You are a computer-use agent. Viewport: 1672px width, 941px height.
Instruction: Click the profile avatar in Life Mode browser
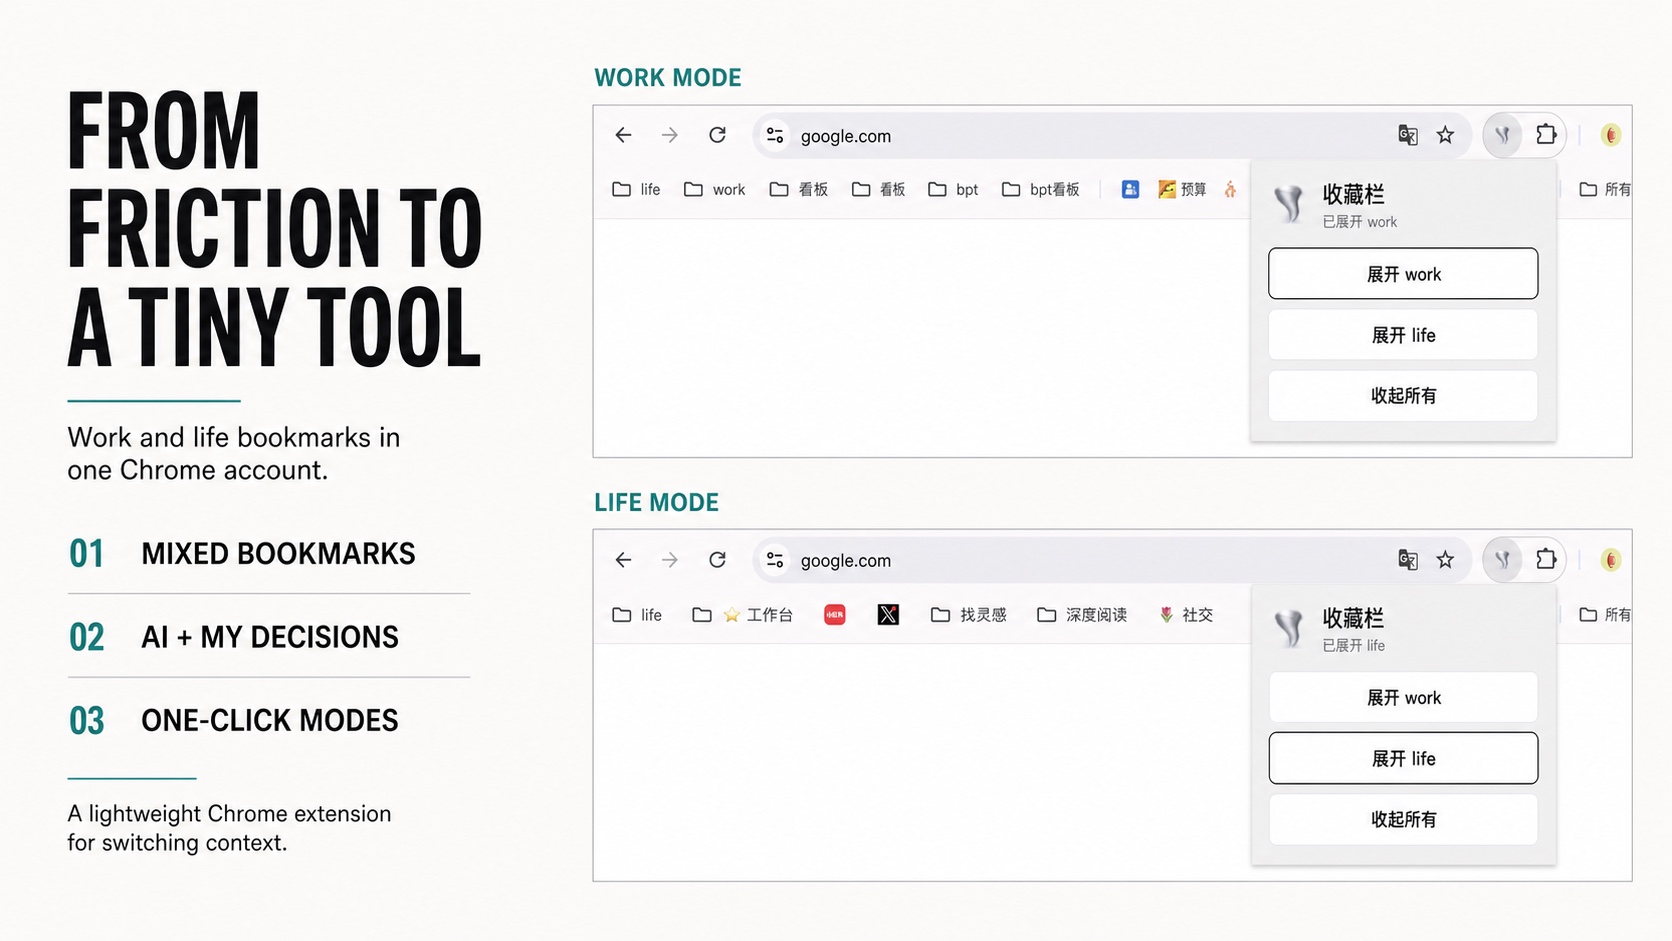pos(1610,560)
